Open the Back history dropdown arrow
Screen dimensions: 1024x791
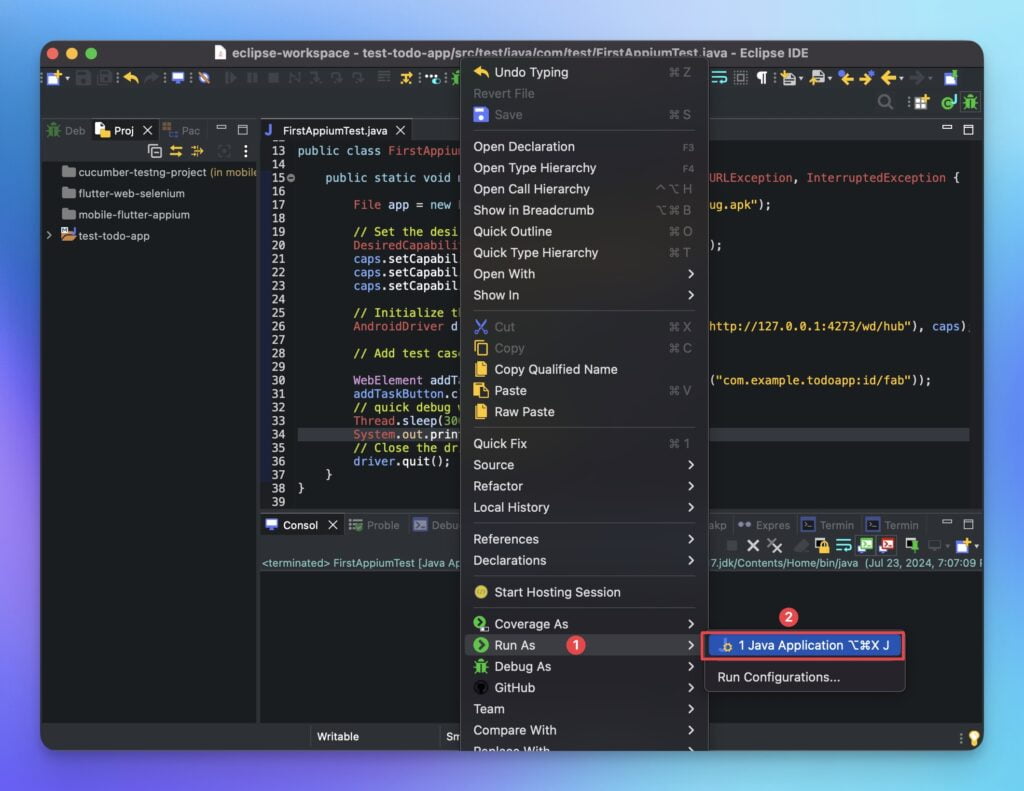click(901, 79)
